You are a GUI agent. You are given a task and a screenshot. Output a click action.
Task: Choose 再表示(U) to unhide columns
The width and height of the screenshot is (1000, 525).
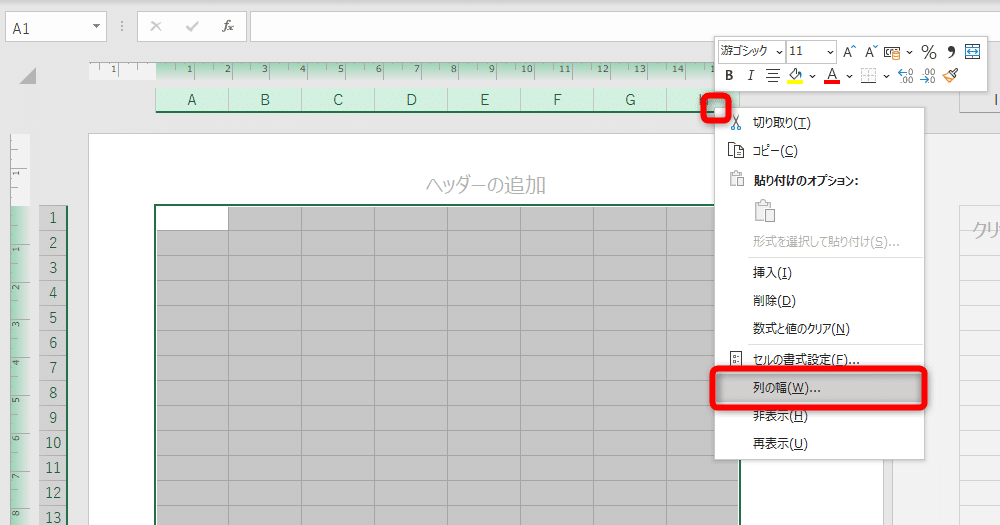pyautogui.click(x=820, y=443)
